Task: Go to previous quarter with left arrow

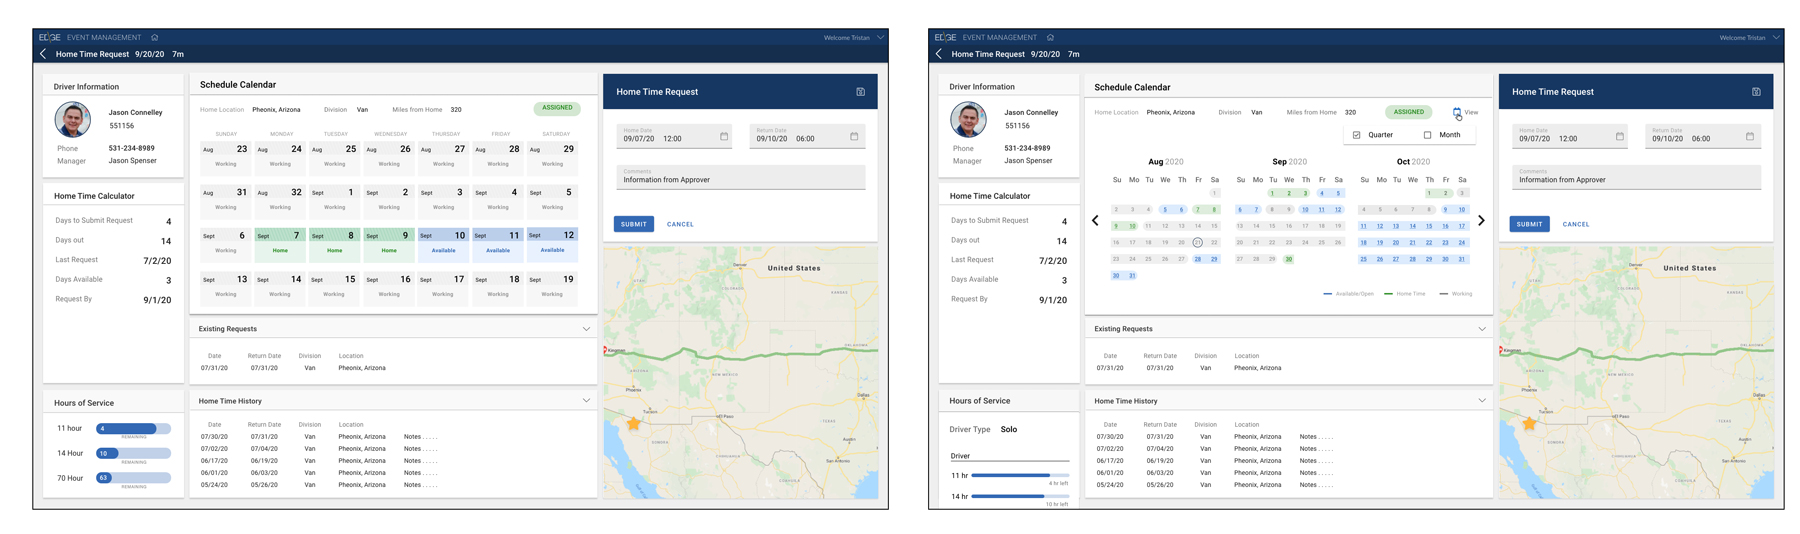Action: click(1095, 221)
